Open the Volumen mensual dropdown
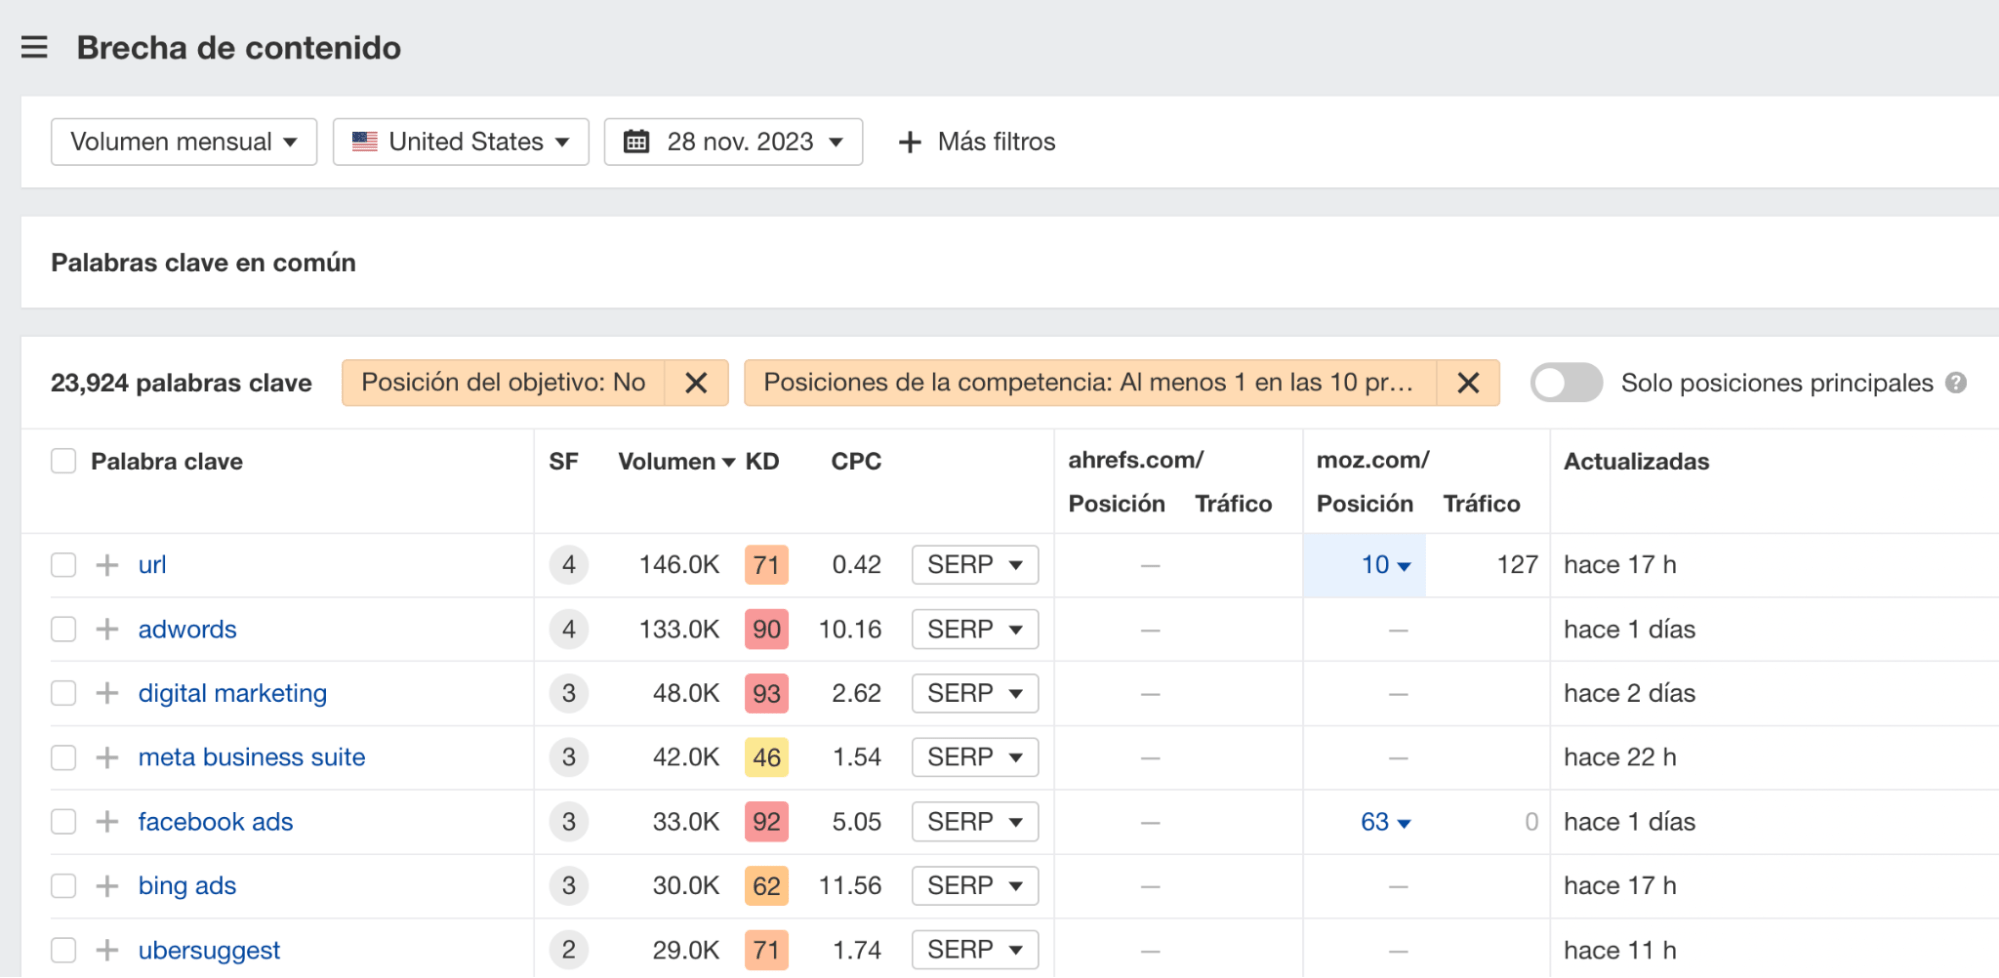Image resolution: width=1999 pixels, height=978 pixels. pos(183,141)
